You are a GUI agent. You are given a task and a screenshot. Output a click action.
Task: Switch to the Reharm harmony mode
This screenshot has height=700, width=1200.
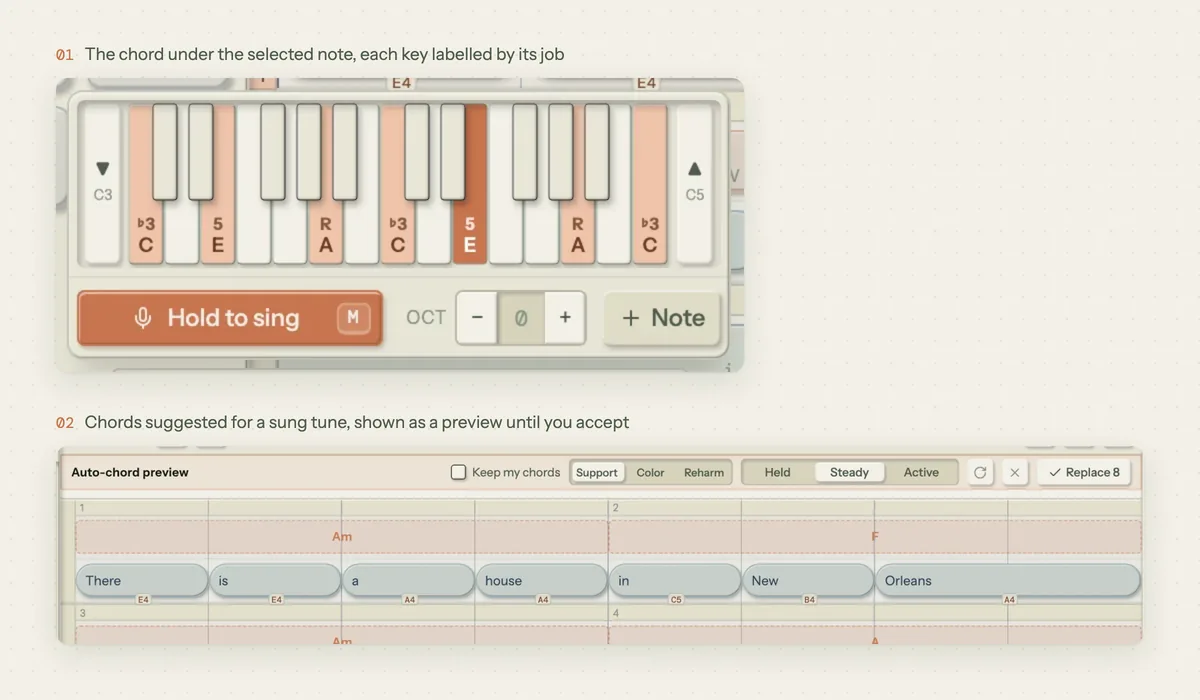[x=704, y=472]
